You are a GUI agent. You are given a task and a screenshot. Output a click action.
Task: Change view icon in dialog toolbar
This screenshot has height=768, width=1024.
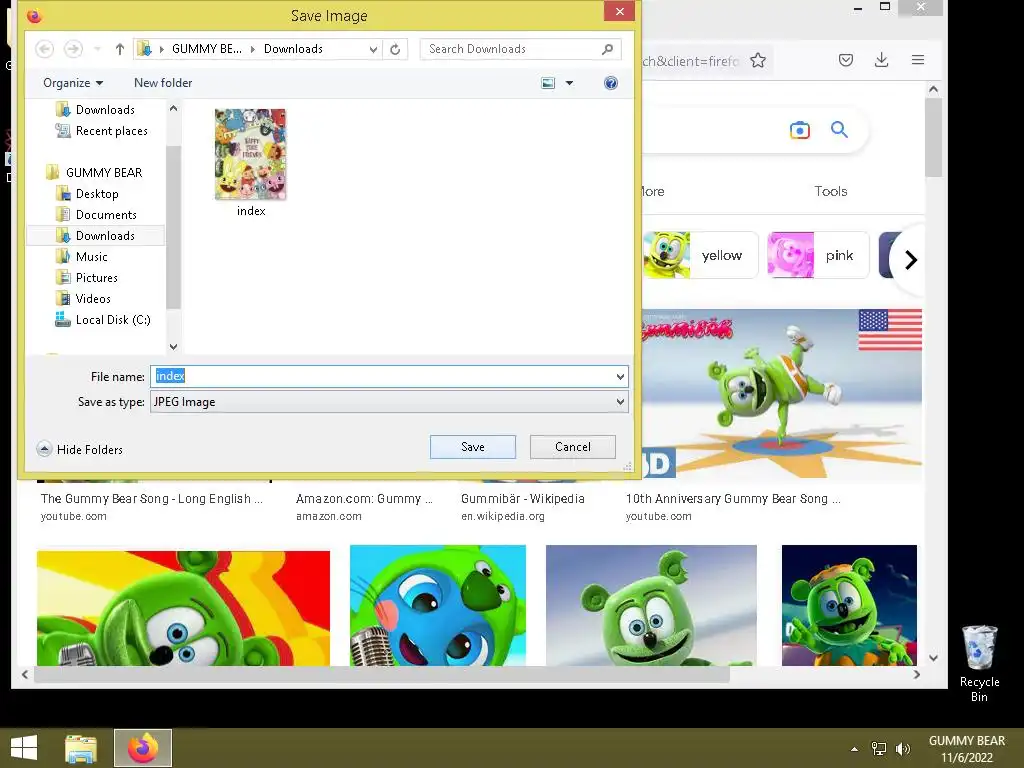(x=548, y=83)
